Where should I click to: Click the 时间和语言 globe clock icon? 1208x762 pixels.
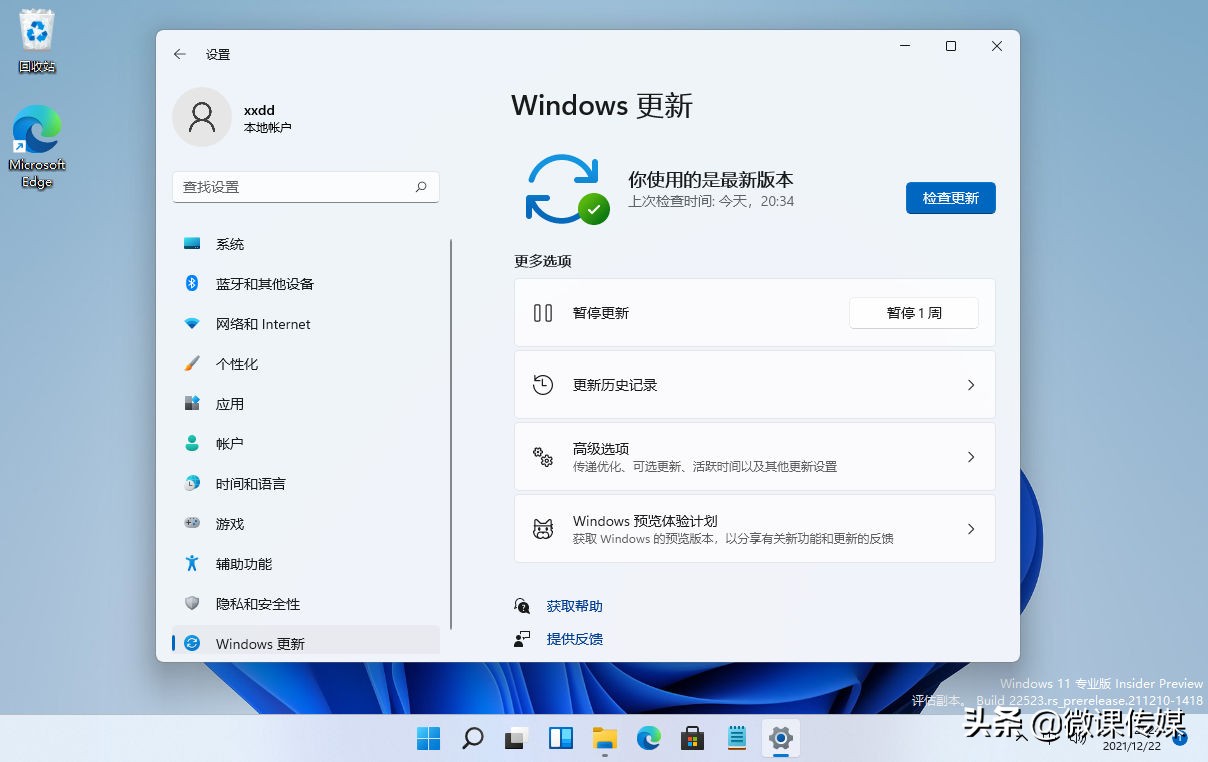point(192,484)
